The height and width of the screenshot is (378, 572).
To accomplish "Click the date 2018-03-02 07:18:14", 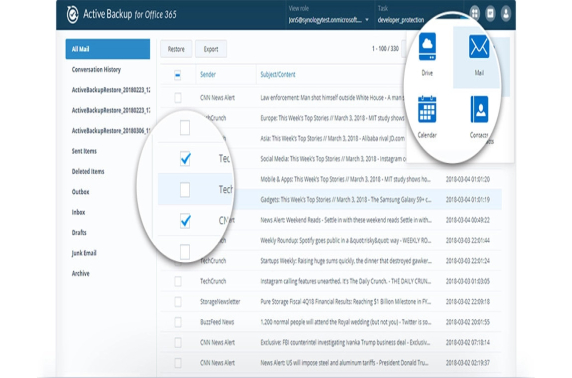I will coord(468,343).
